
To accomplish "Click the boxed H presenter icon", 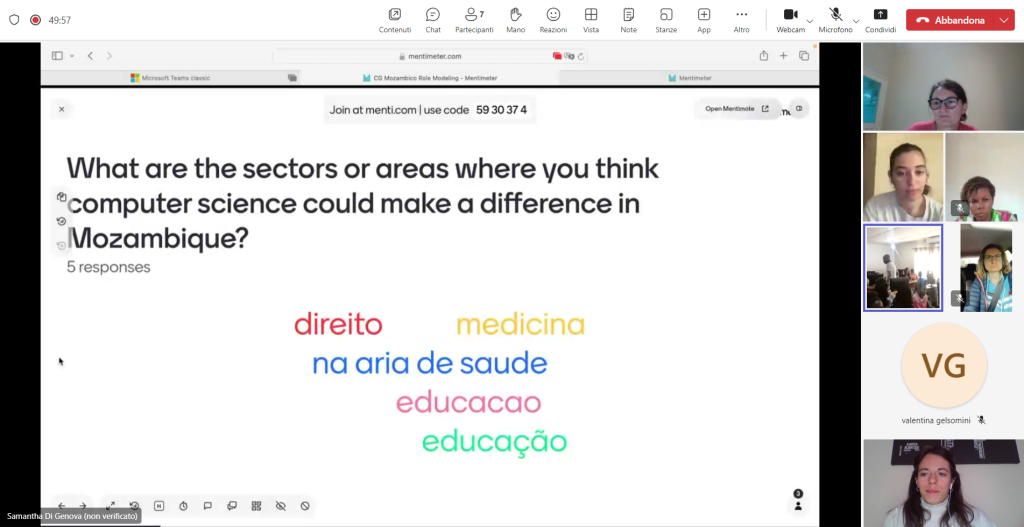I will pos(159,505).
